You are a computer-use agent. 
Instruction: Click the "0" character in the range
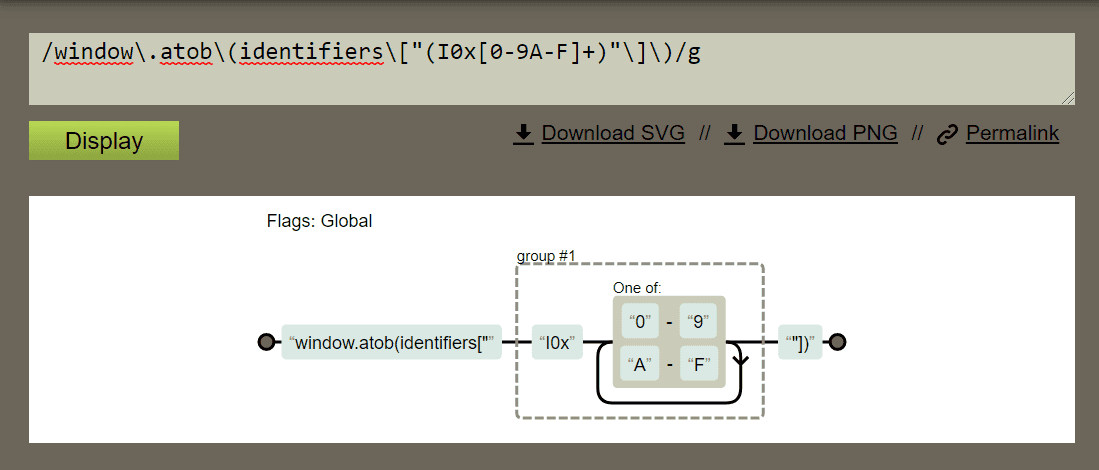637,323
